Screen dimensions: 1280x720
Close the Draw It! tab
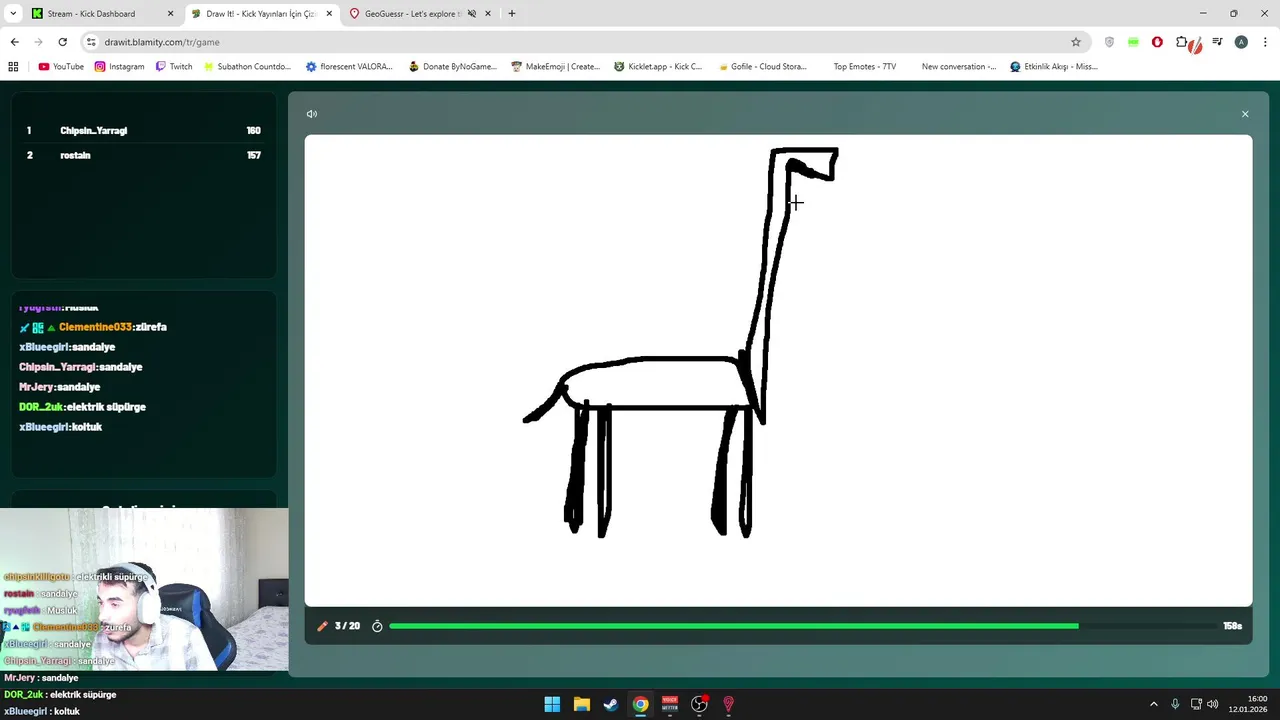[329, 14]
